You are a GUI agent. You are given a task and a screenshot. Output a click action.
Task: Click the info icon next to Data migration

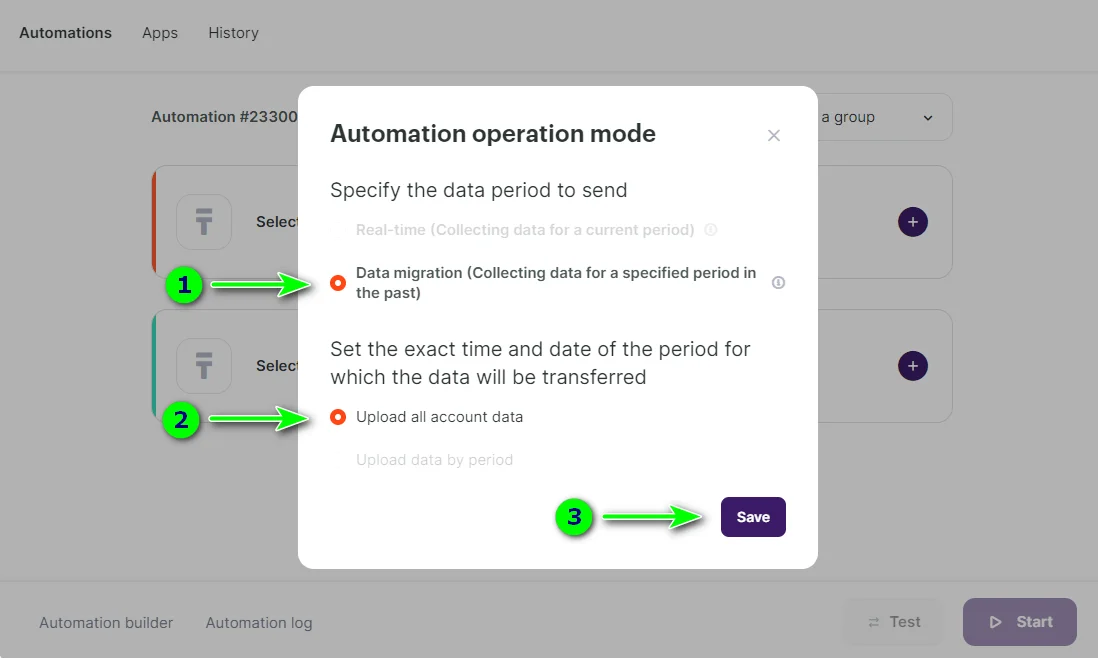point(778,283)
